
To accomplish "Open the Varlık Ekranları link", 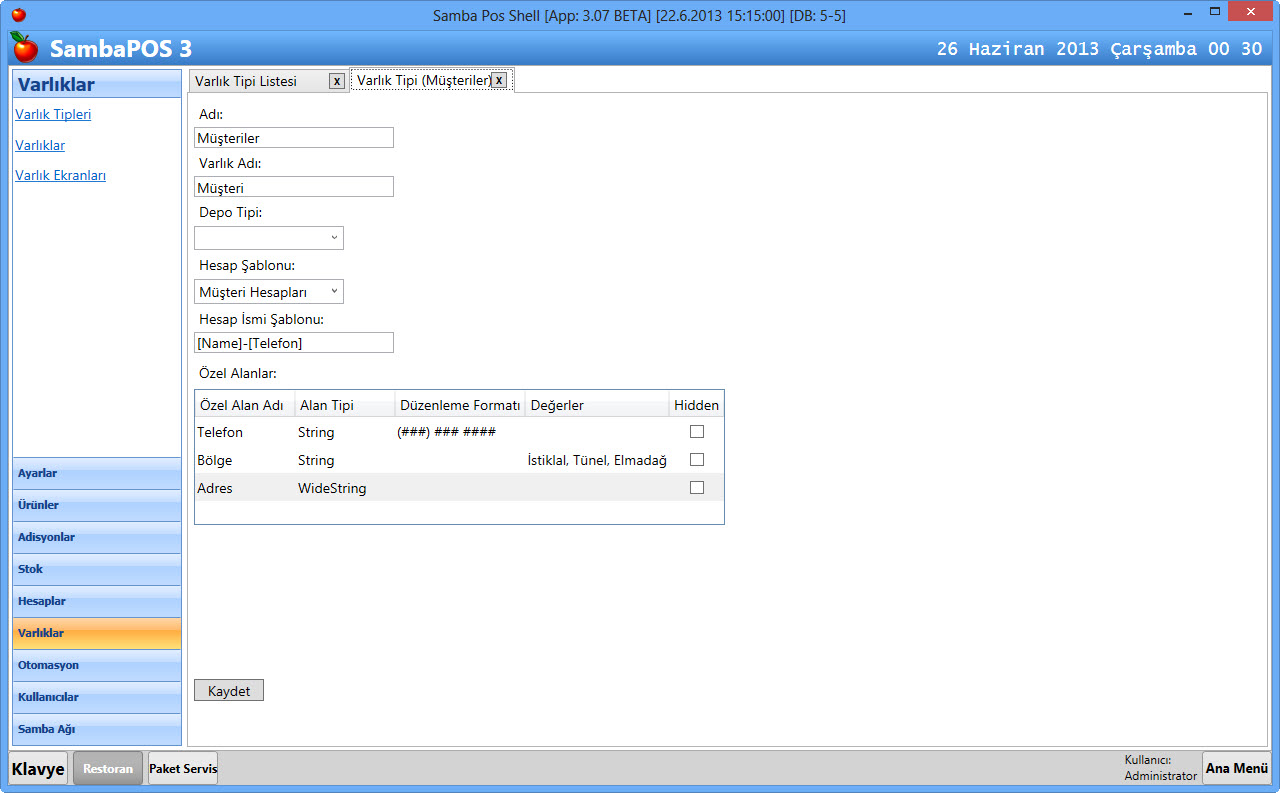I will click(x=60, y=175).
